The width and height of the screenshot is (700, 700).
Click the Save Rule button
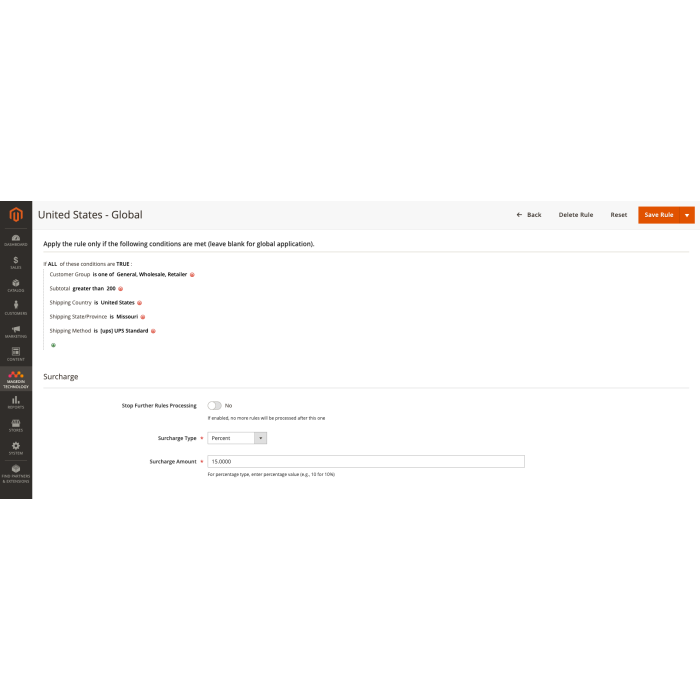click(659, 215)
